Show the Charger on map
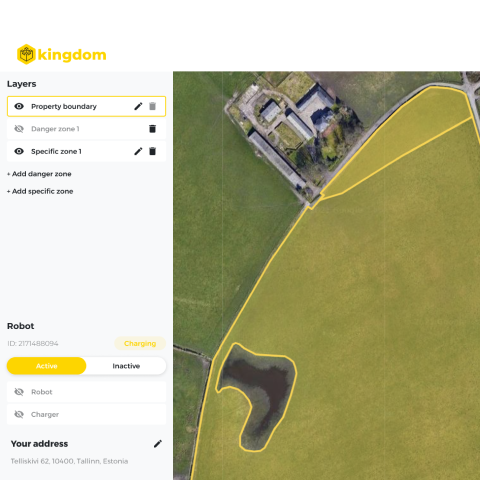This screenshot has height=480, width=480. click(x=19, y=414)
